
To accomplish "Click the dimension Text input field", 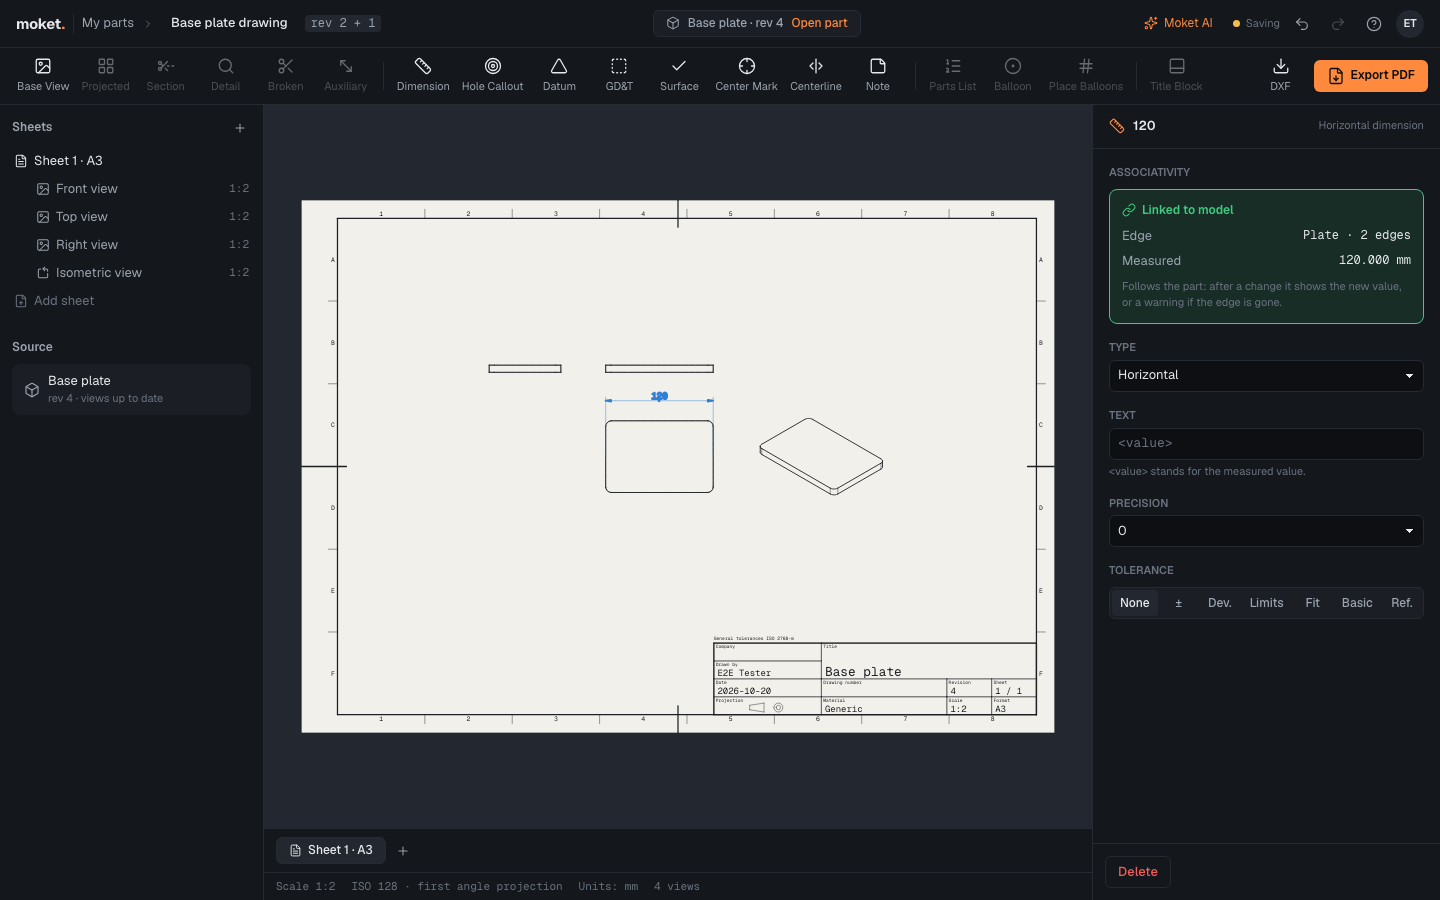I will pos(1266,444).
